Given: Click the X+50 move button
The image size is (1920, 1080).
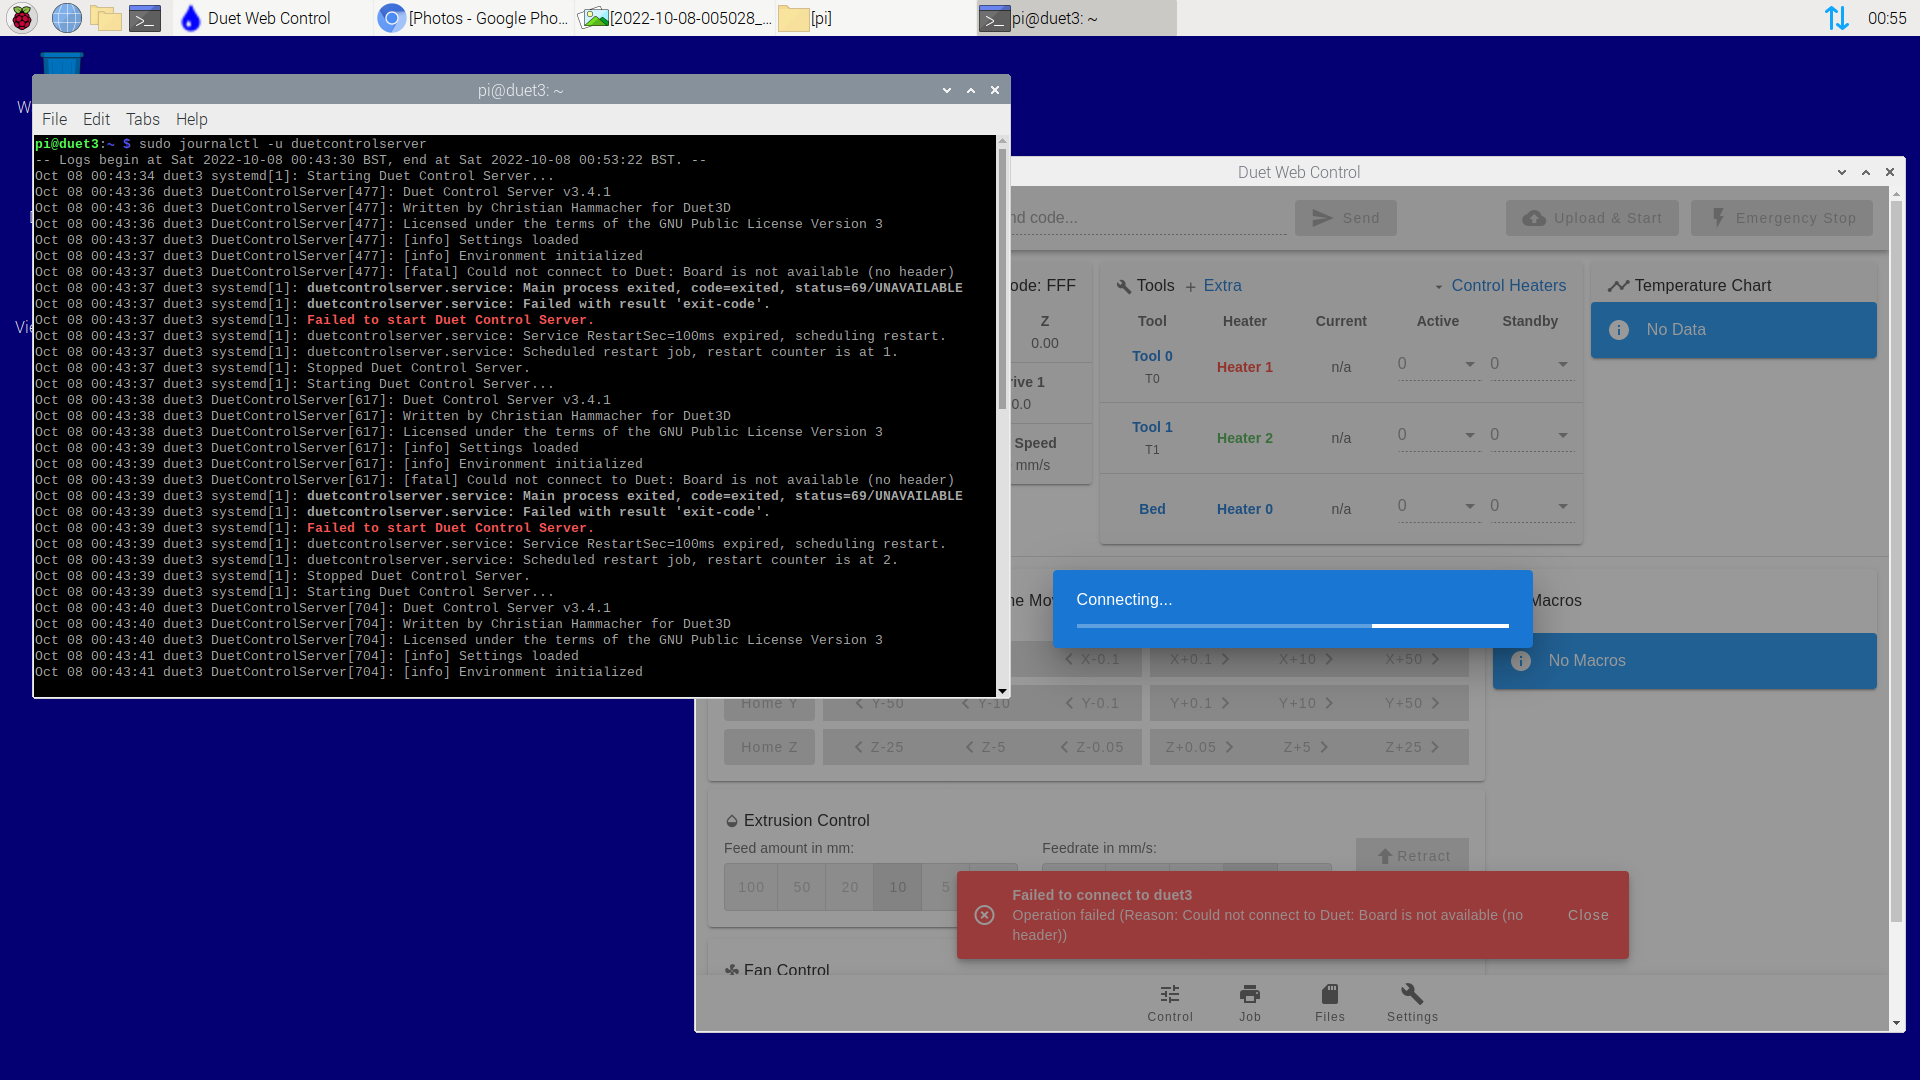Looking at the screenshot, I should click(x=1412, y=660).
